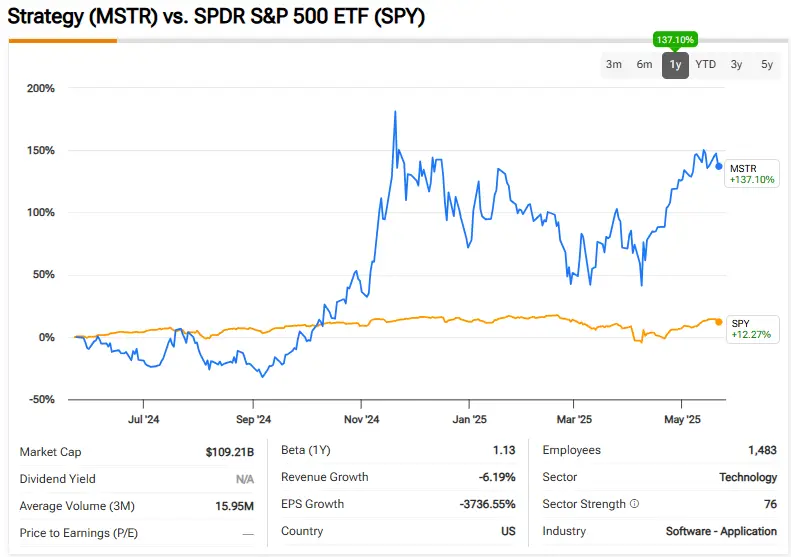This screenshot has width=791, height=557.
Task: Select the 1y time range tab
Action: (x=675, y=65)
